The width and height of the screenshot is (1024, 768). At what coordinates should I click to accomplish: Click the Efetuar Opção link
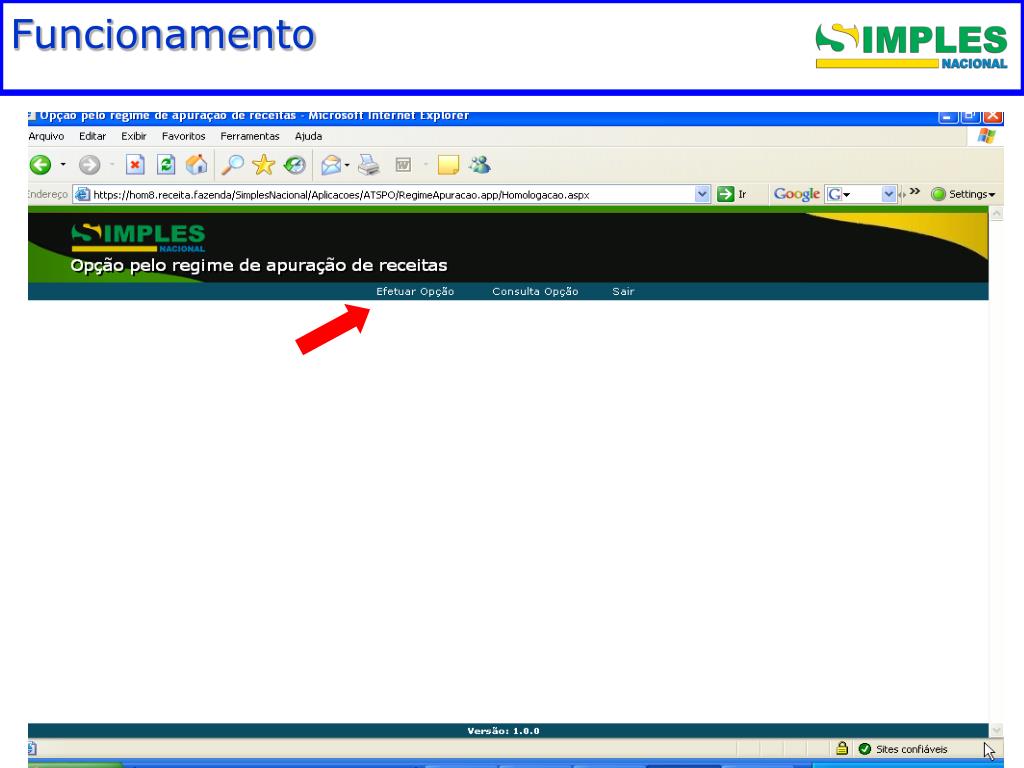[x=415, y=291]
